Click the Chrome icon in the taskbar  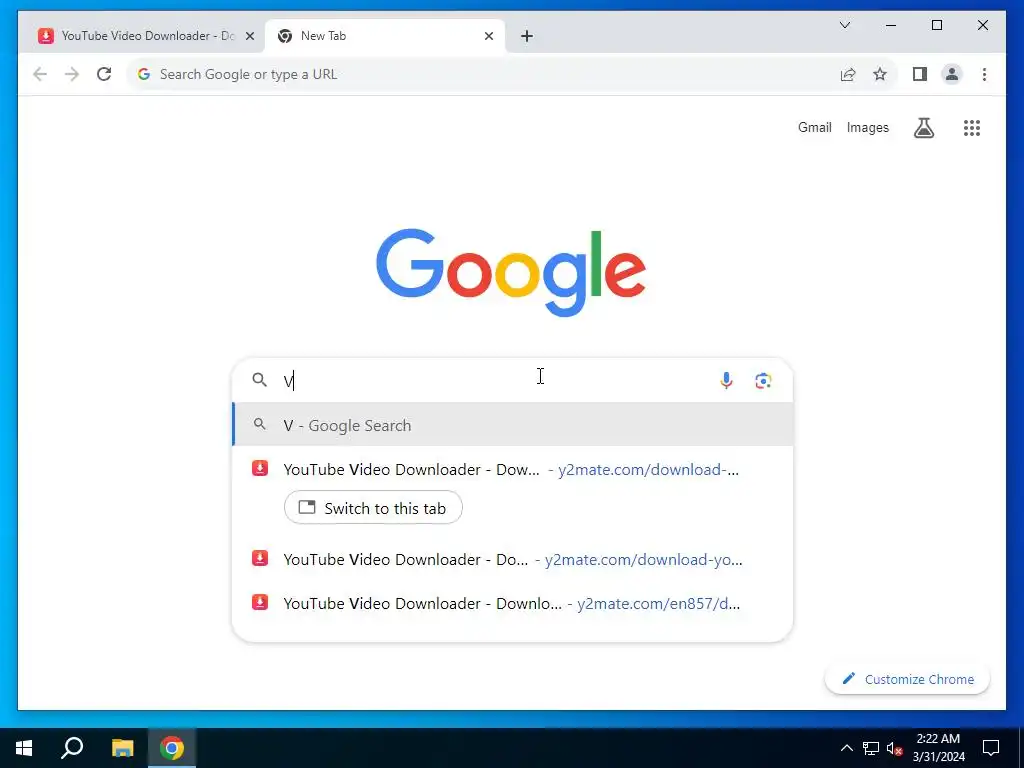172,748
